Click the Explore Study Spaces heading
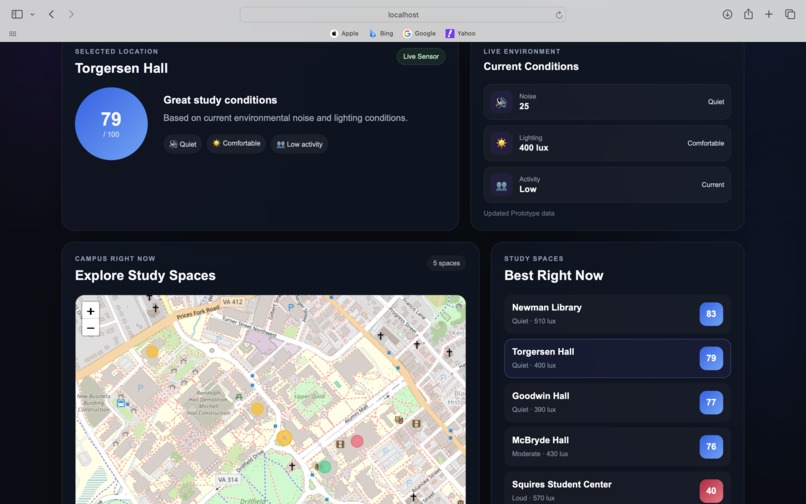Viewport: 806px width, 504px height. 145,276
